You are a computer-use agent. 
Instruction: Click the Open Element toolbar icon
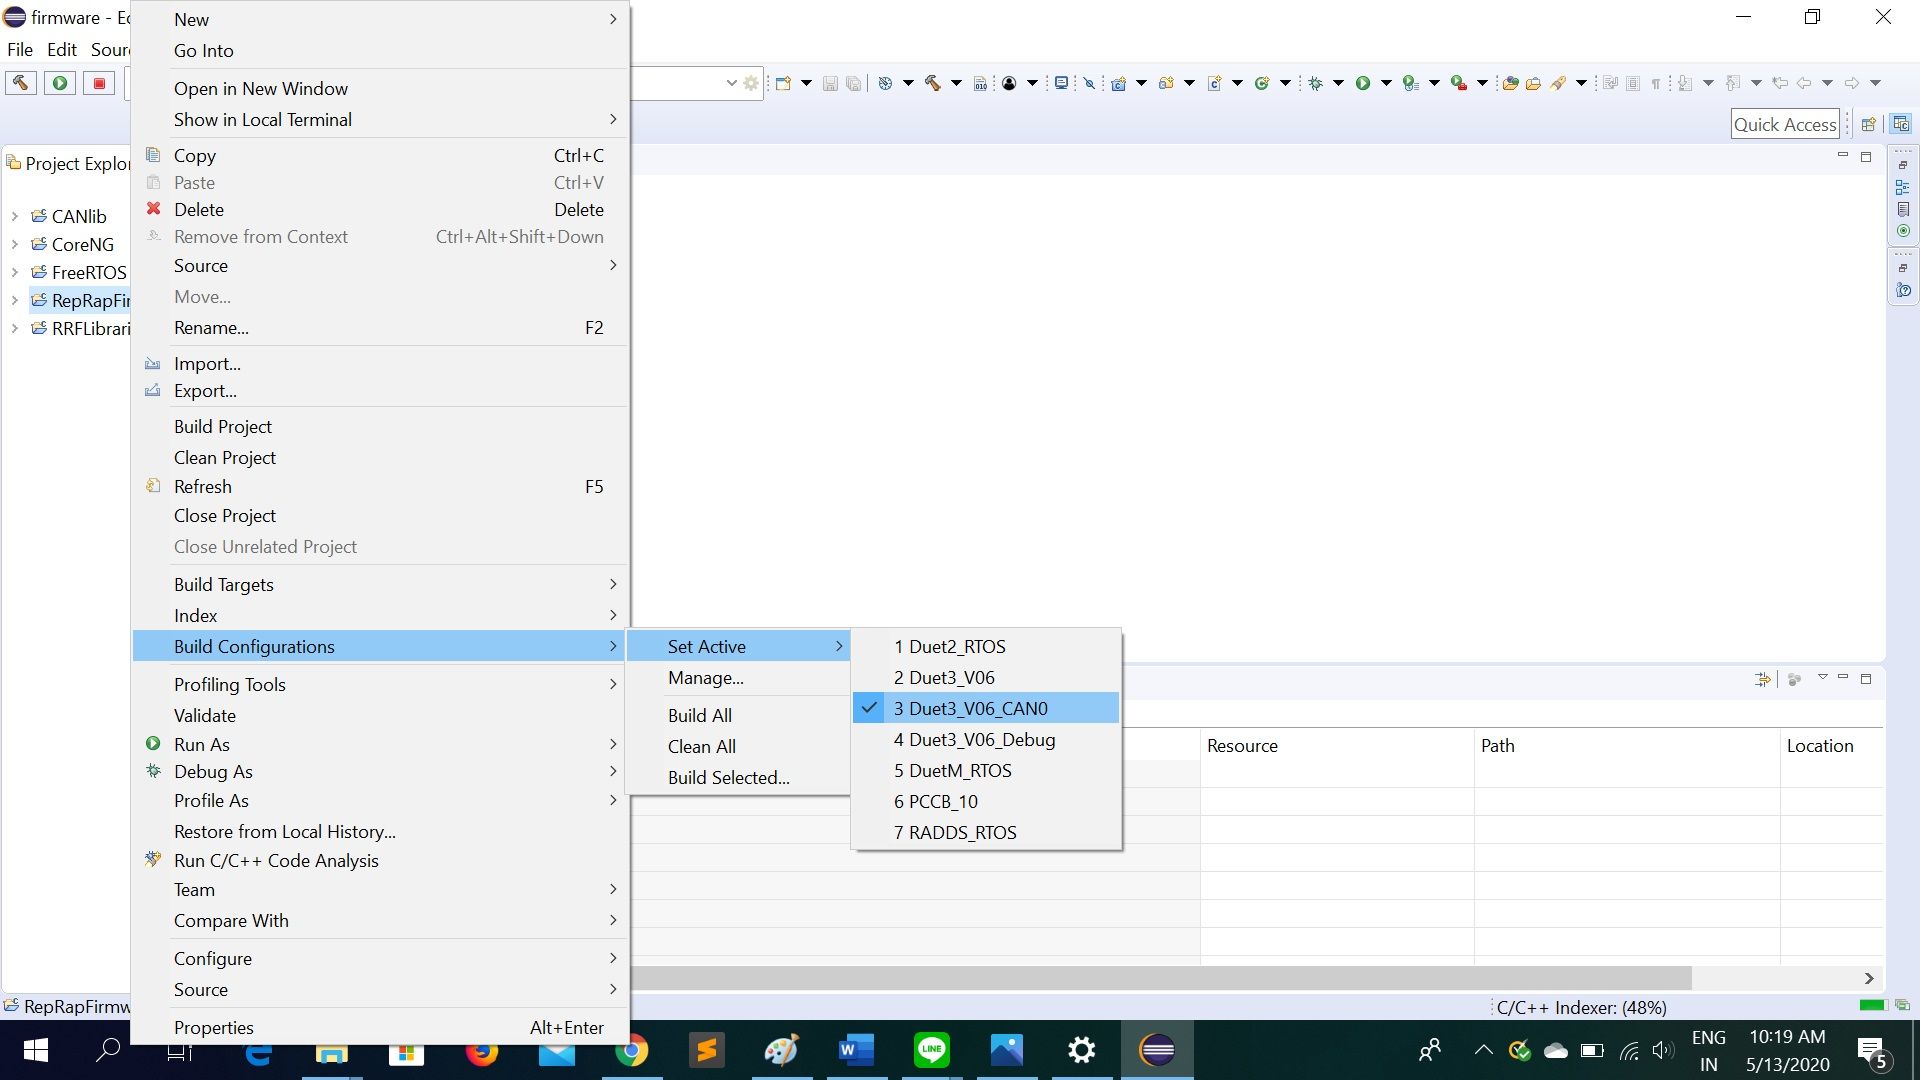[1510, 83]
